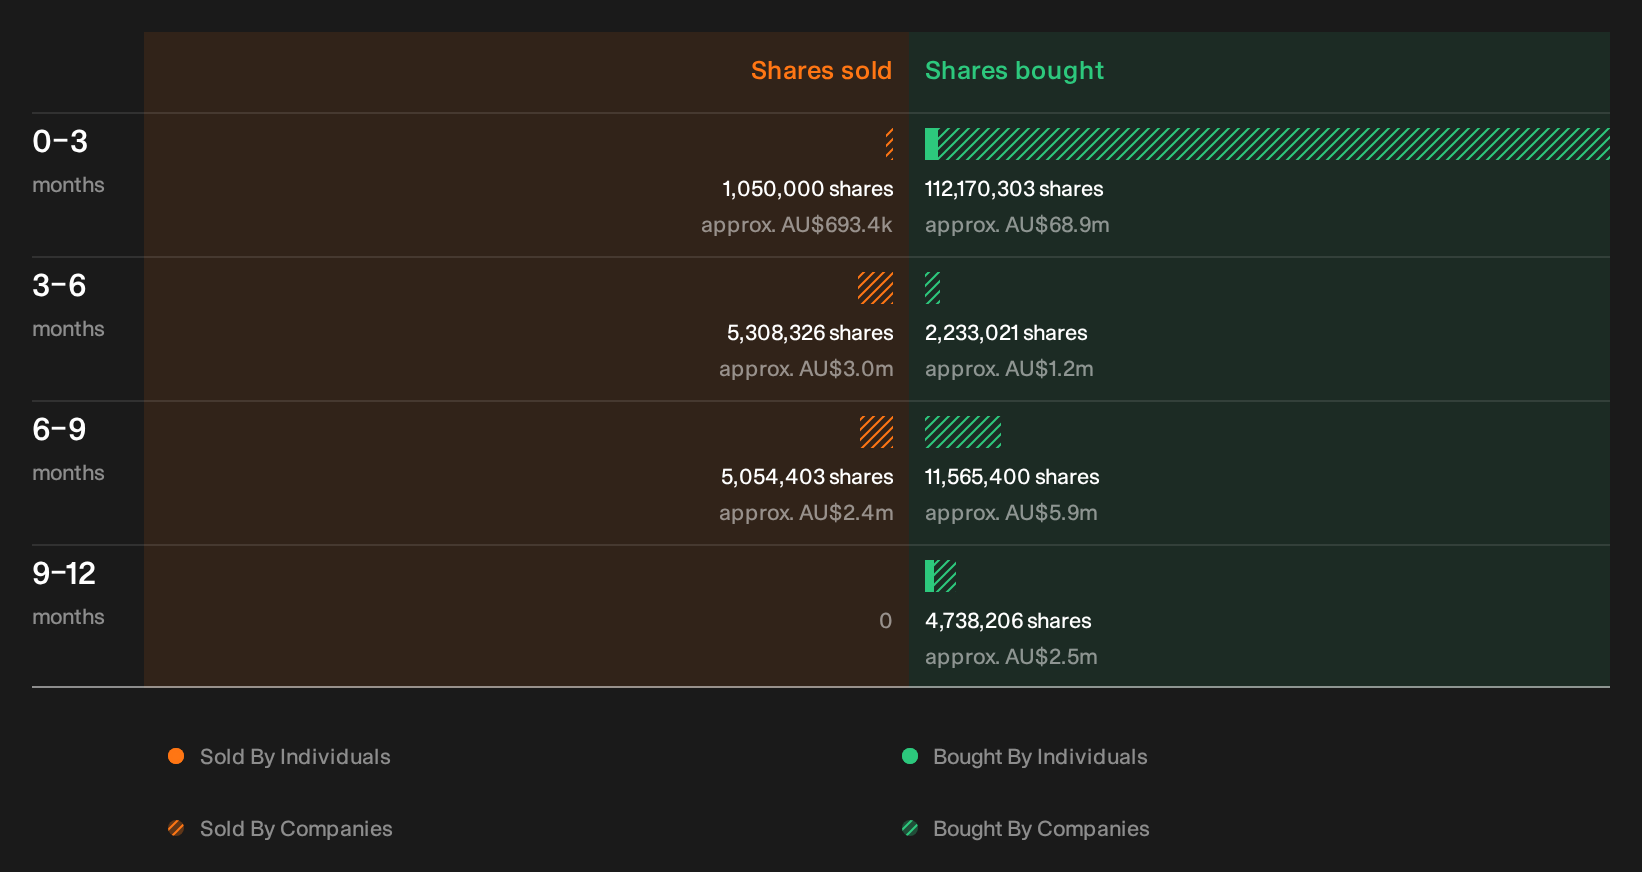Viewport: 1642px width, 872px height.
Task: Click approx. AU$693.4k amount
Action: pos(797,225)
